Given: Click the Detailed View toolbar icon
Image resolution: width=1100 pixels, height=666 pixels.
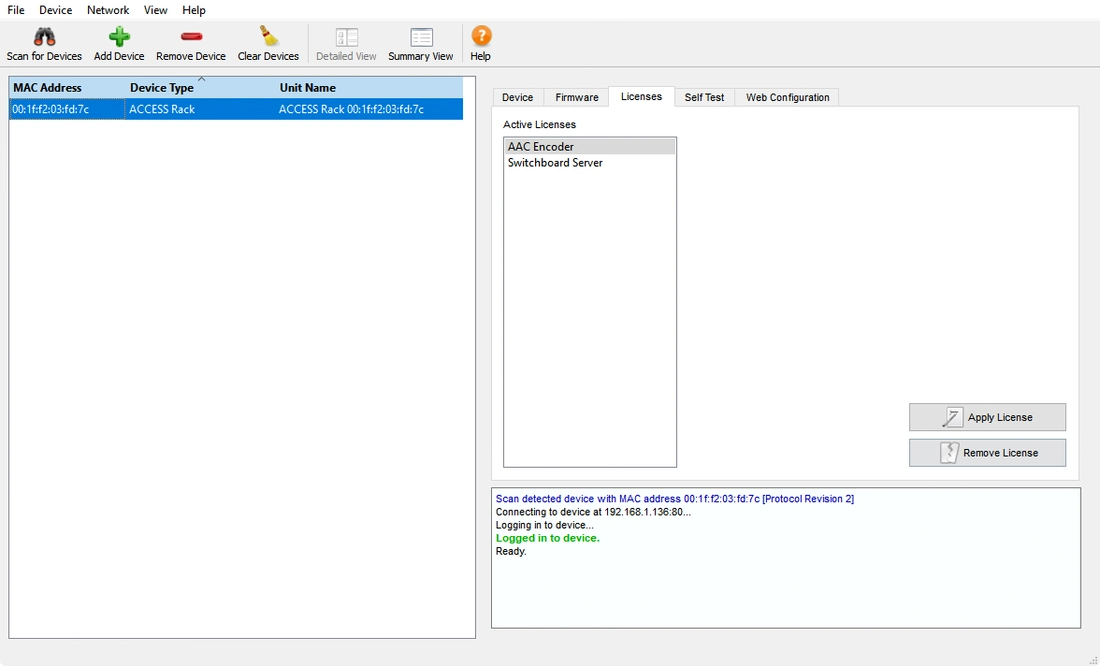Looking at the screenshot, I should (x=347, y=37).
